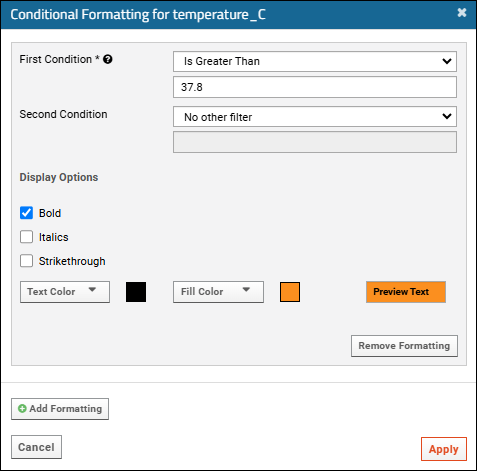The width and height of the screenshot is (477, 471).
Task: Click the black text color swatch
Action: point(136,292)
